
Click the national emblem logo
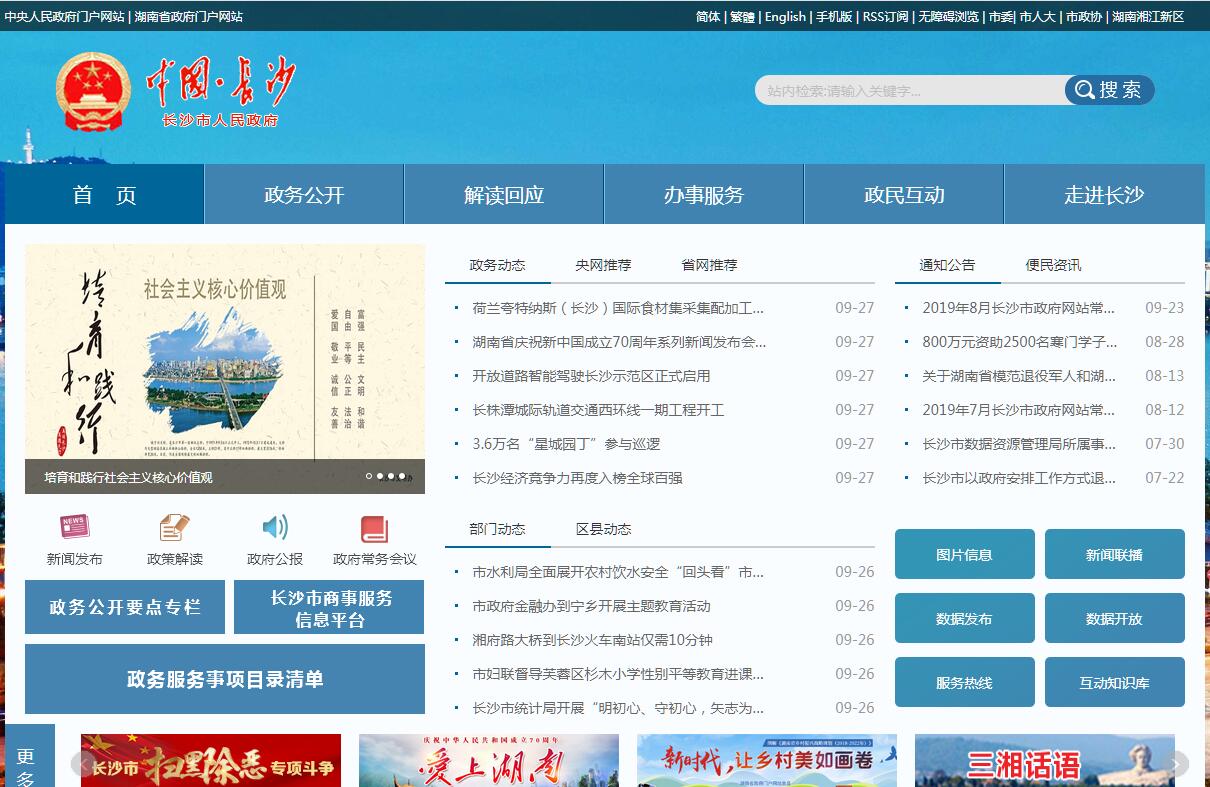(x=93, y=92)
